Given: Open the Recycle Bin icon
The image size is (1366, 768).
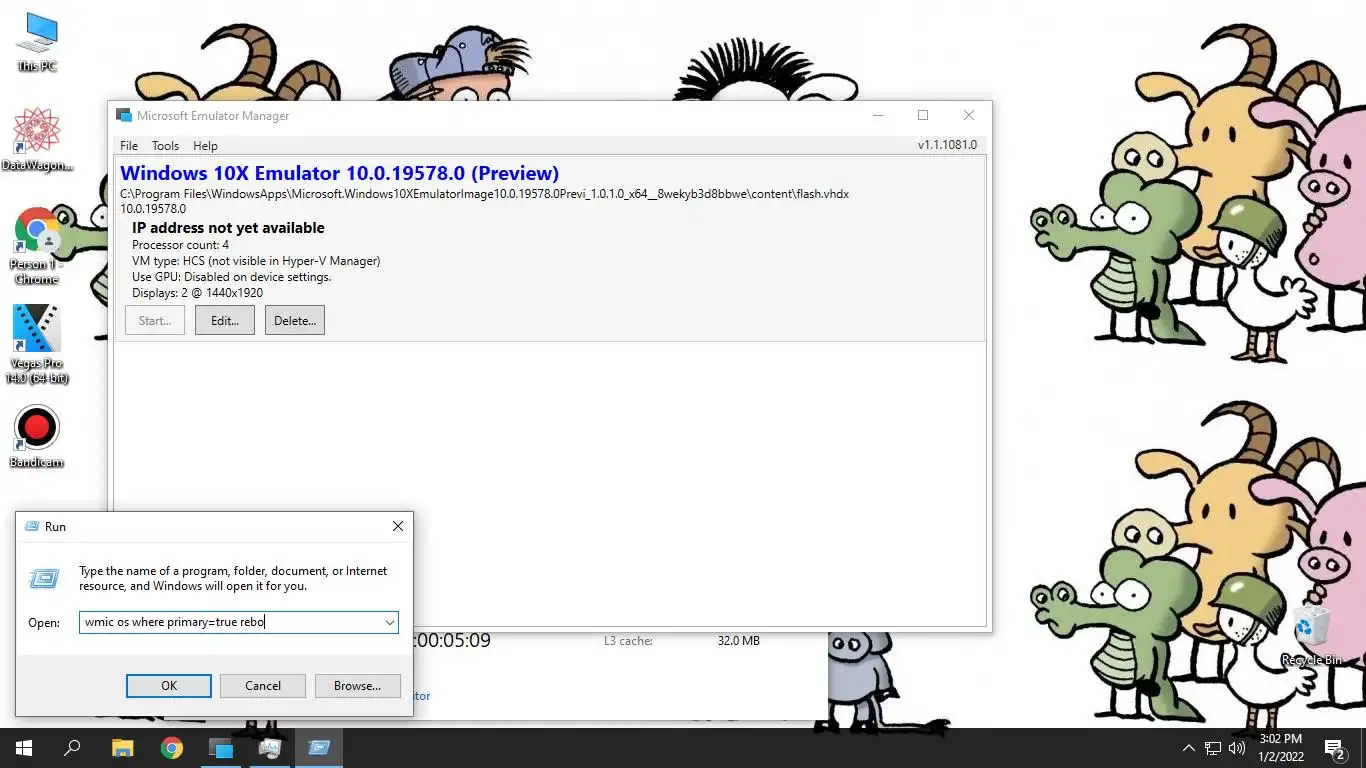Looking at the screenshot, I should click(x=1311, y=635).
